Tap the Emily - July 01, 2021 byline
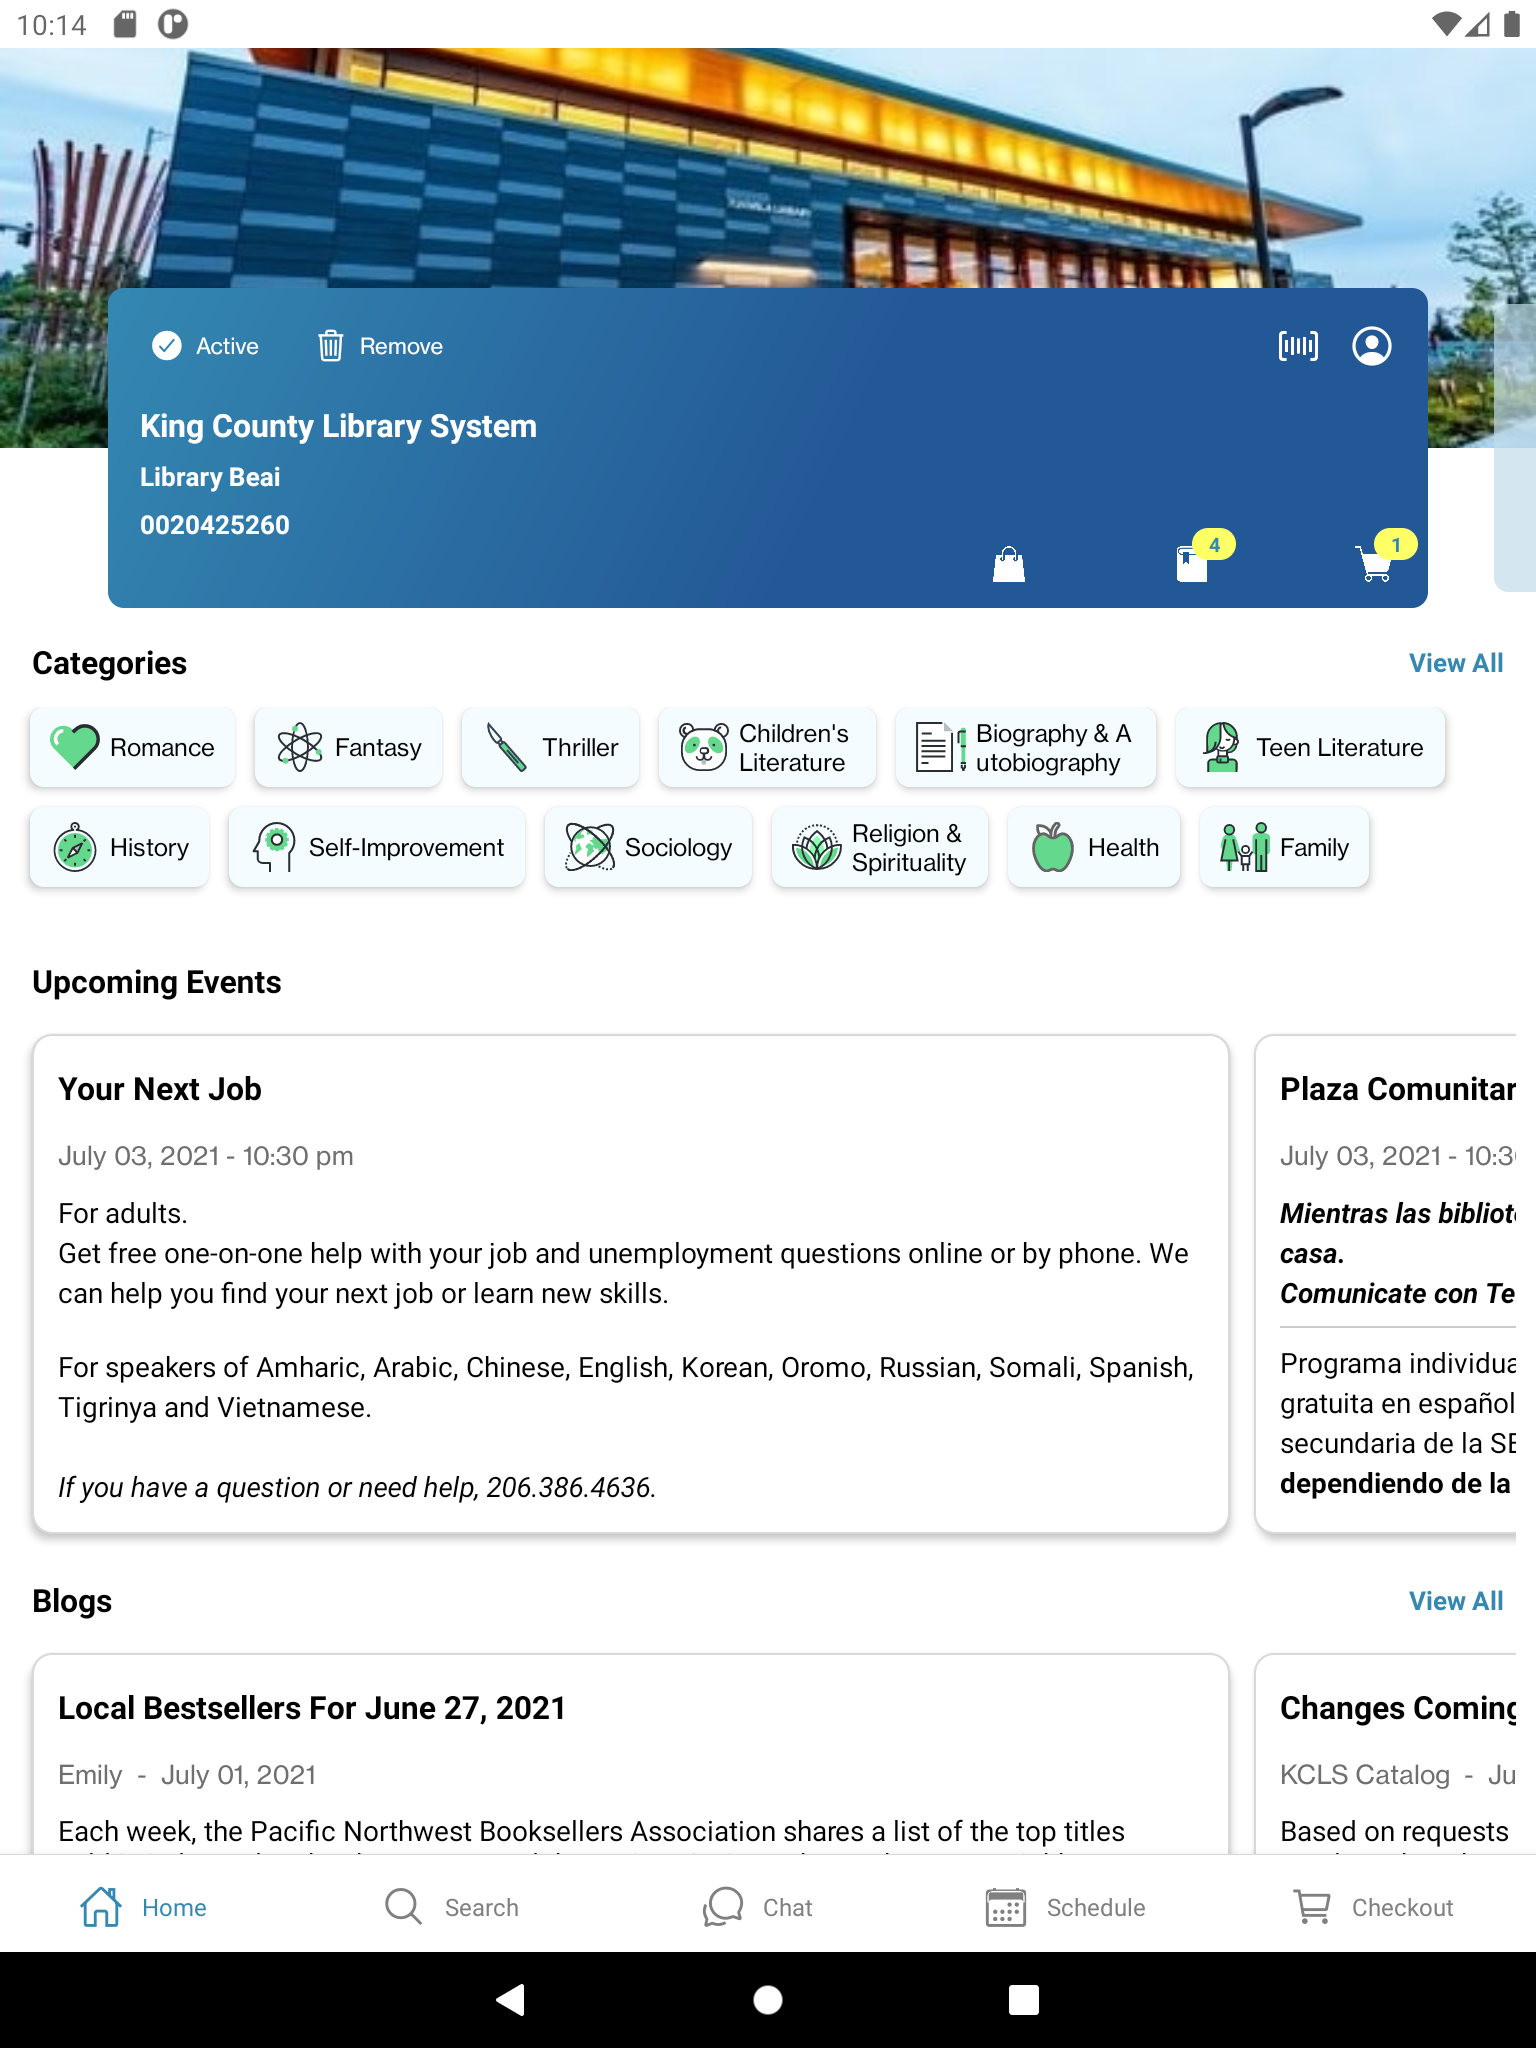 click(187, 1775)
